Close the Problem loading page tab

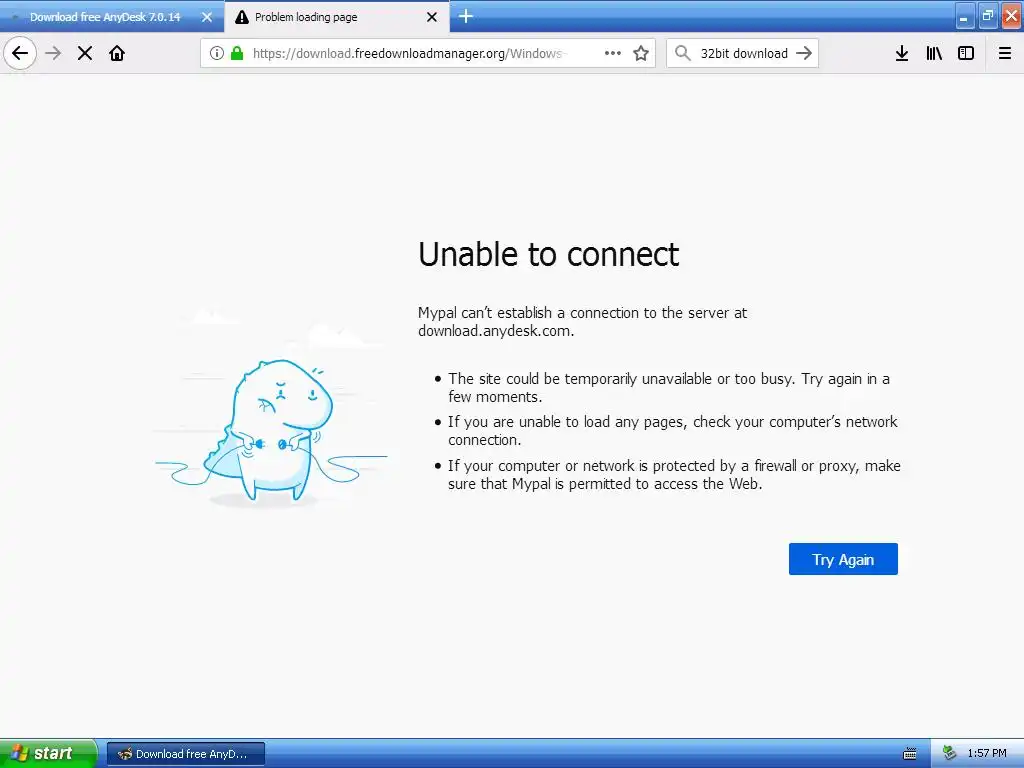(x=432, y=17)
